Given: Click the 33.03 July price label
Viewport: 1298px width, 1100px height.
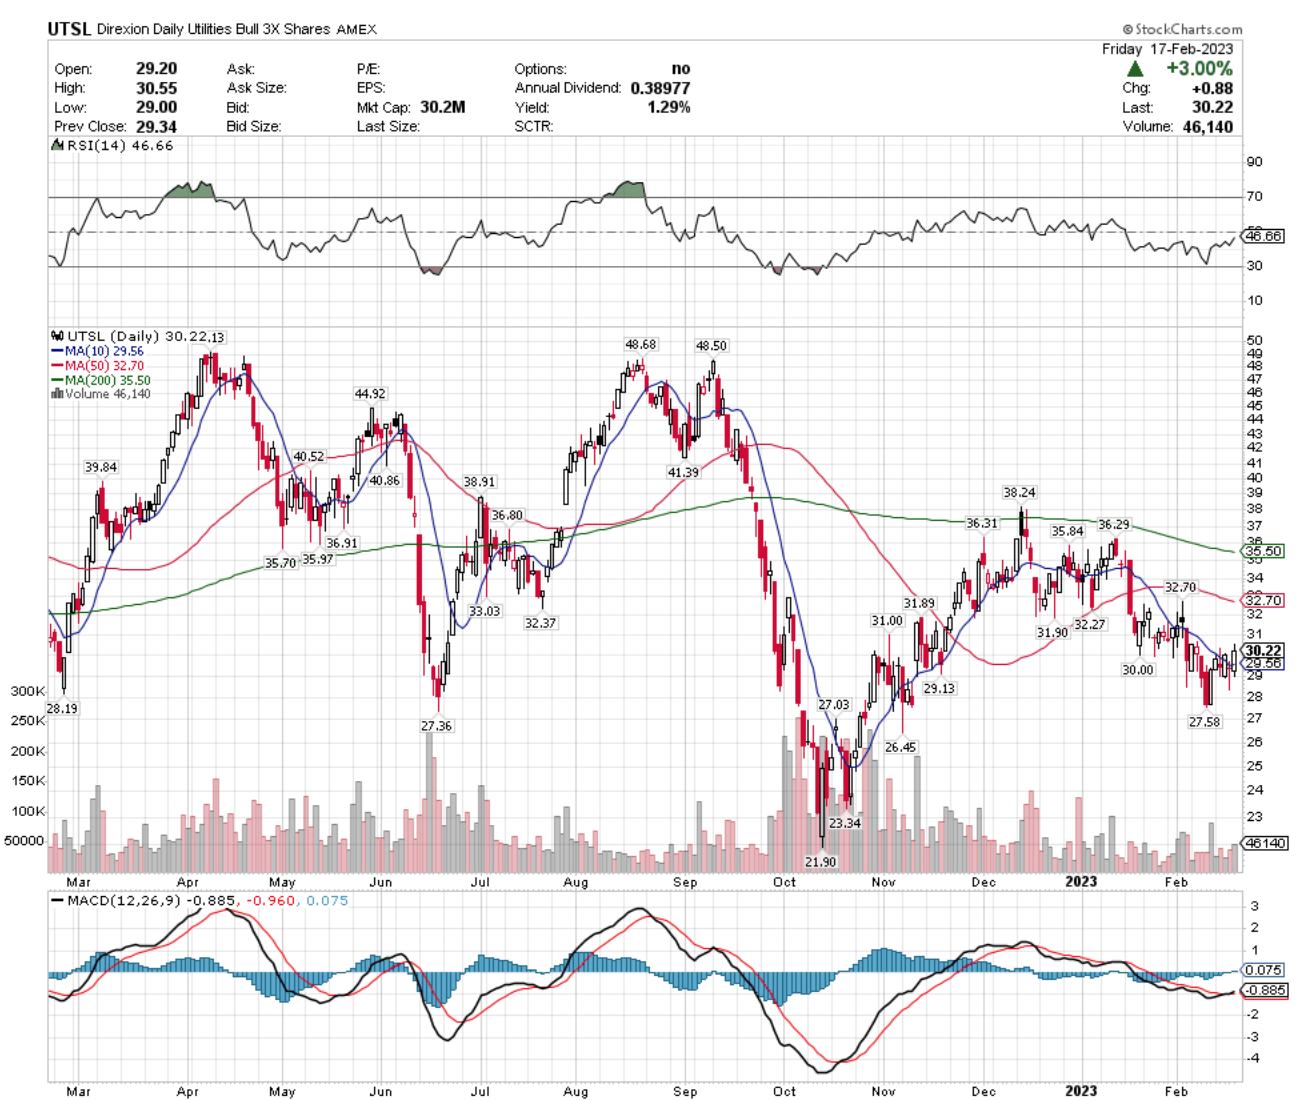Looking at the screenshot, I should tap(485, 611).
